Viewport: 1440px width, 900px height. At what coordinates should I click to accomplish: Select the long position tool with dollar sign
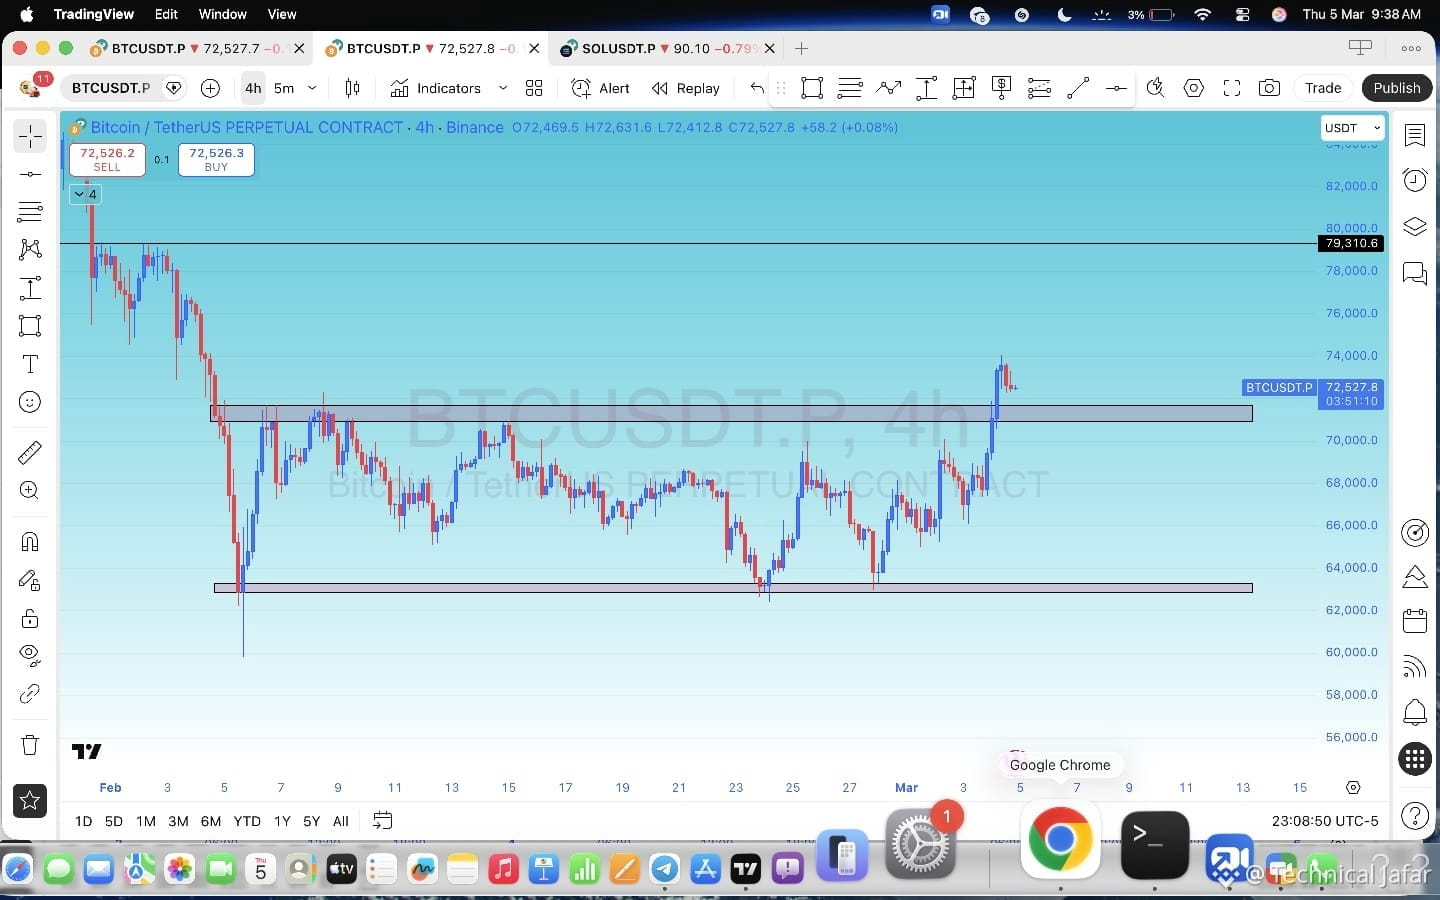pyautogui.click(x=1001, y=88)
